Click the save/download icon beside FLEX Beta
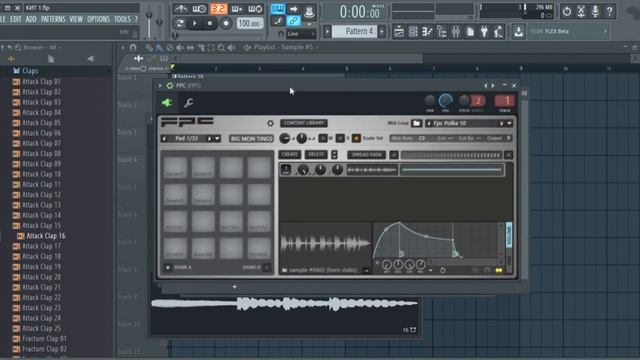 tap(518, 31)
